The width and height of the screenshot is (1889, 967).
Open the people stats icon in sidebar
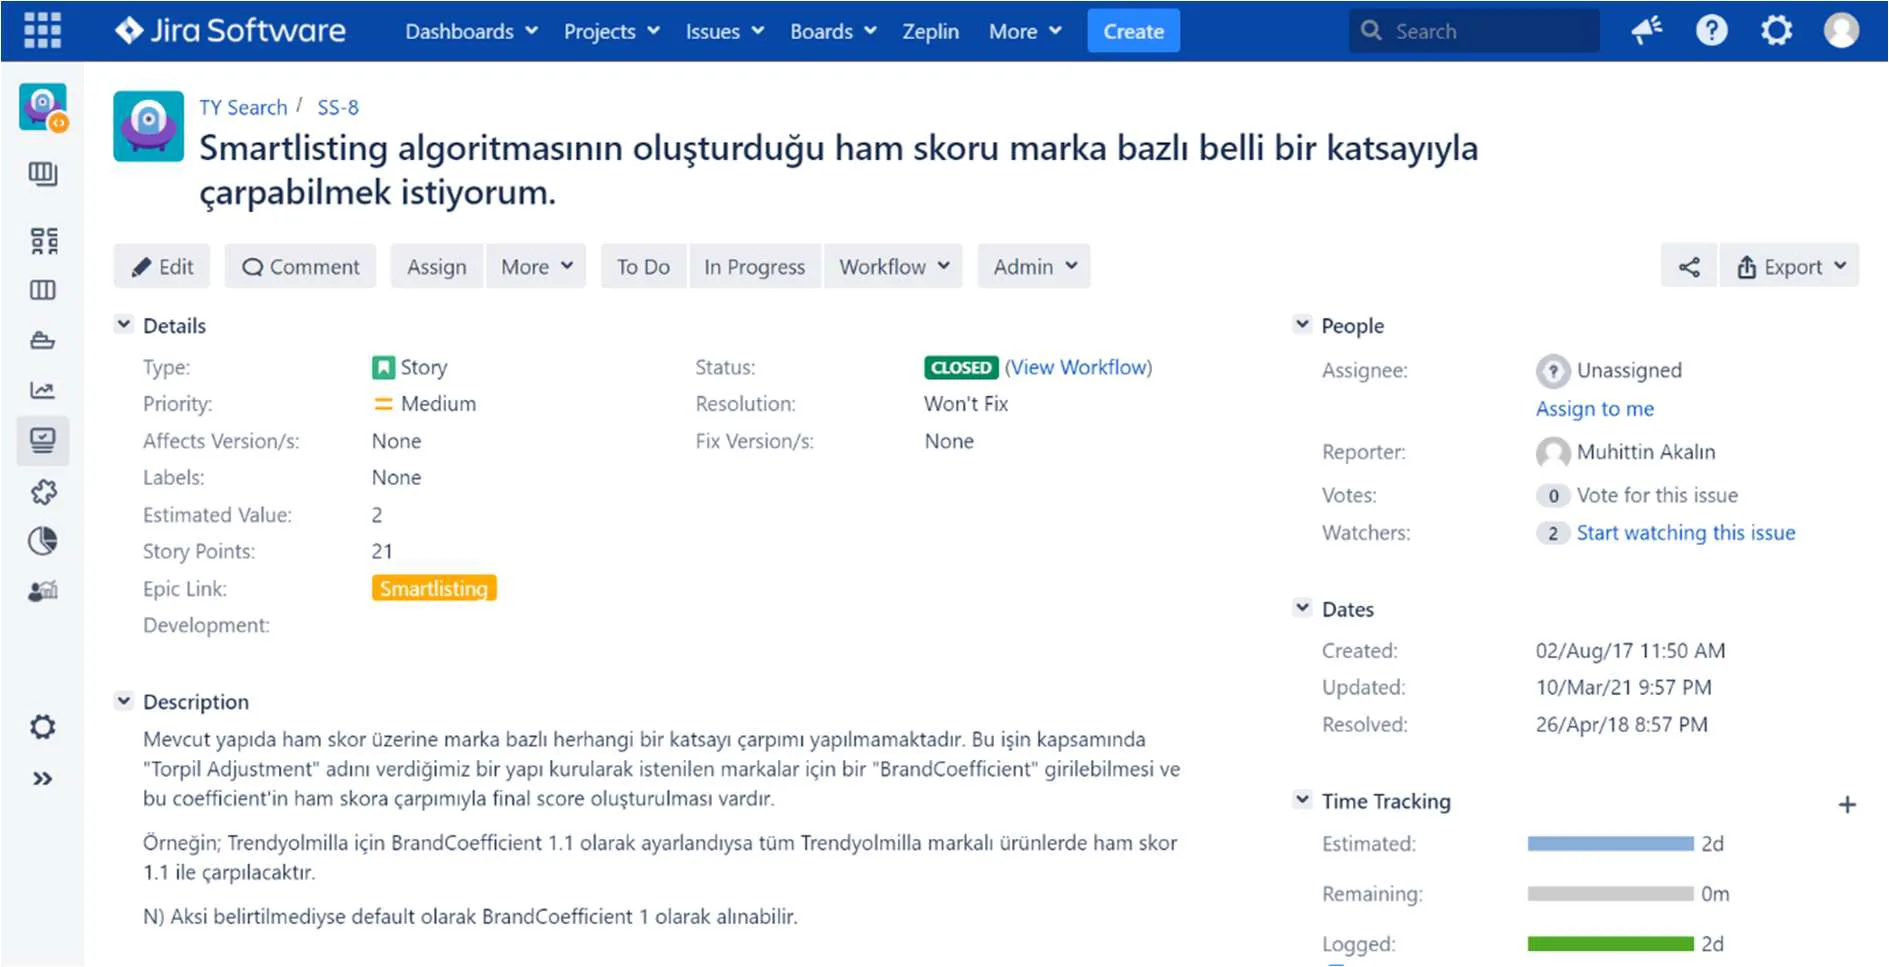(x=43, y=591)
